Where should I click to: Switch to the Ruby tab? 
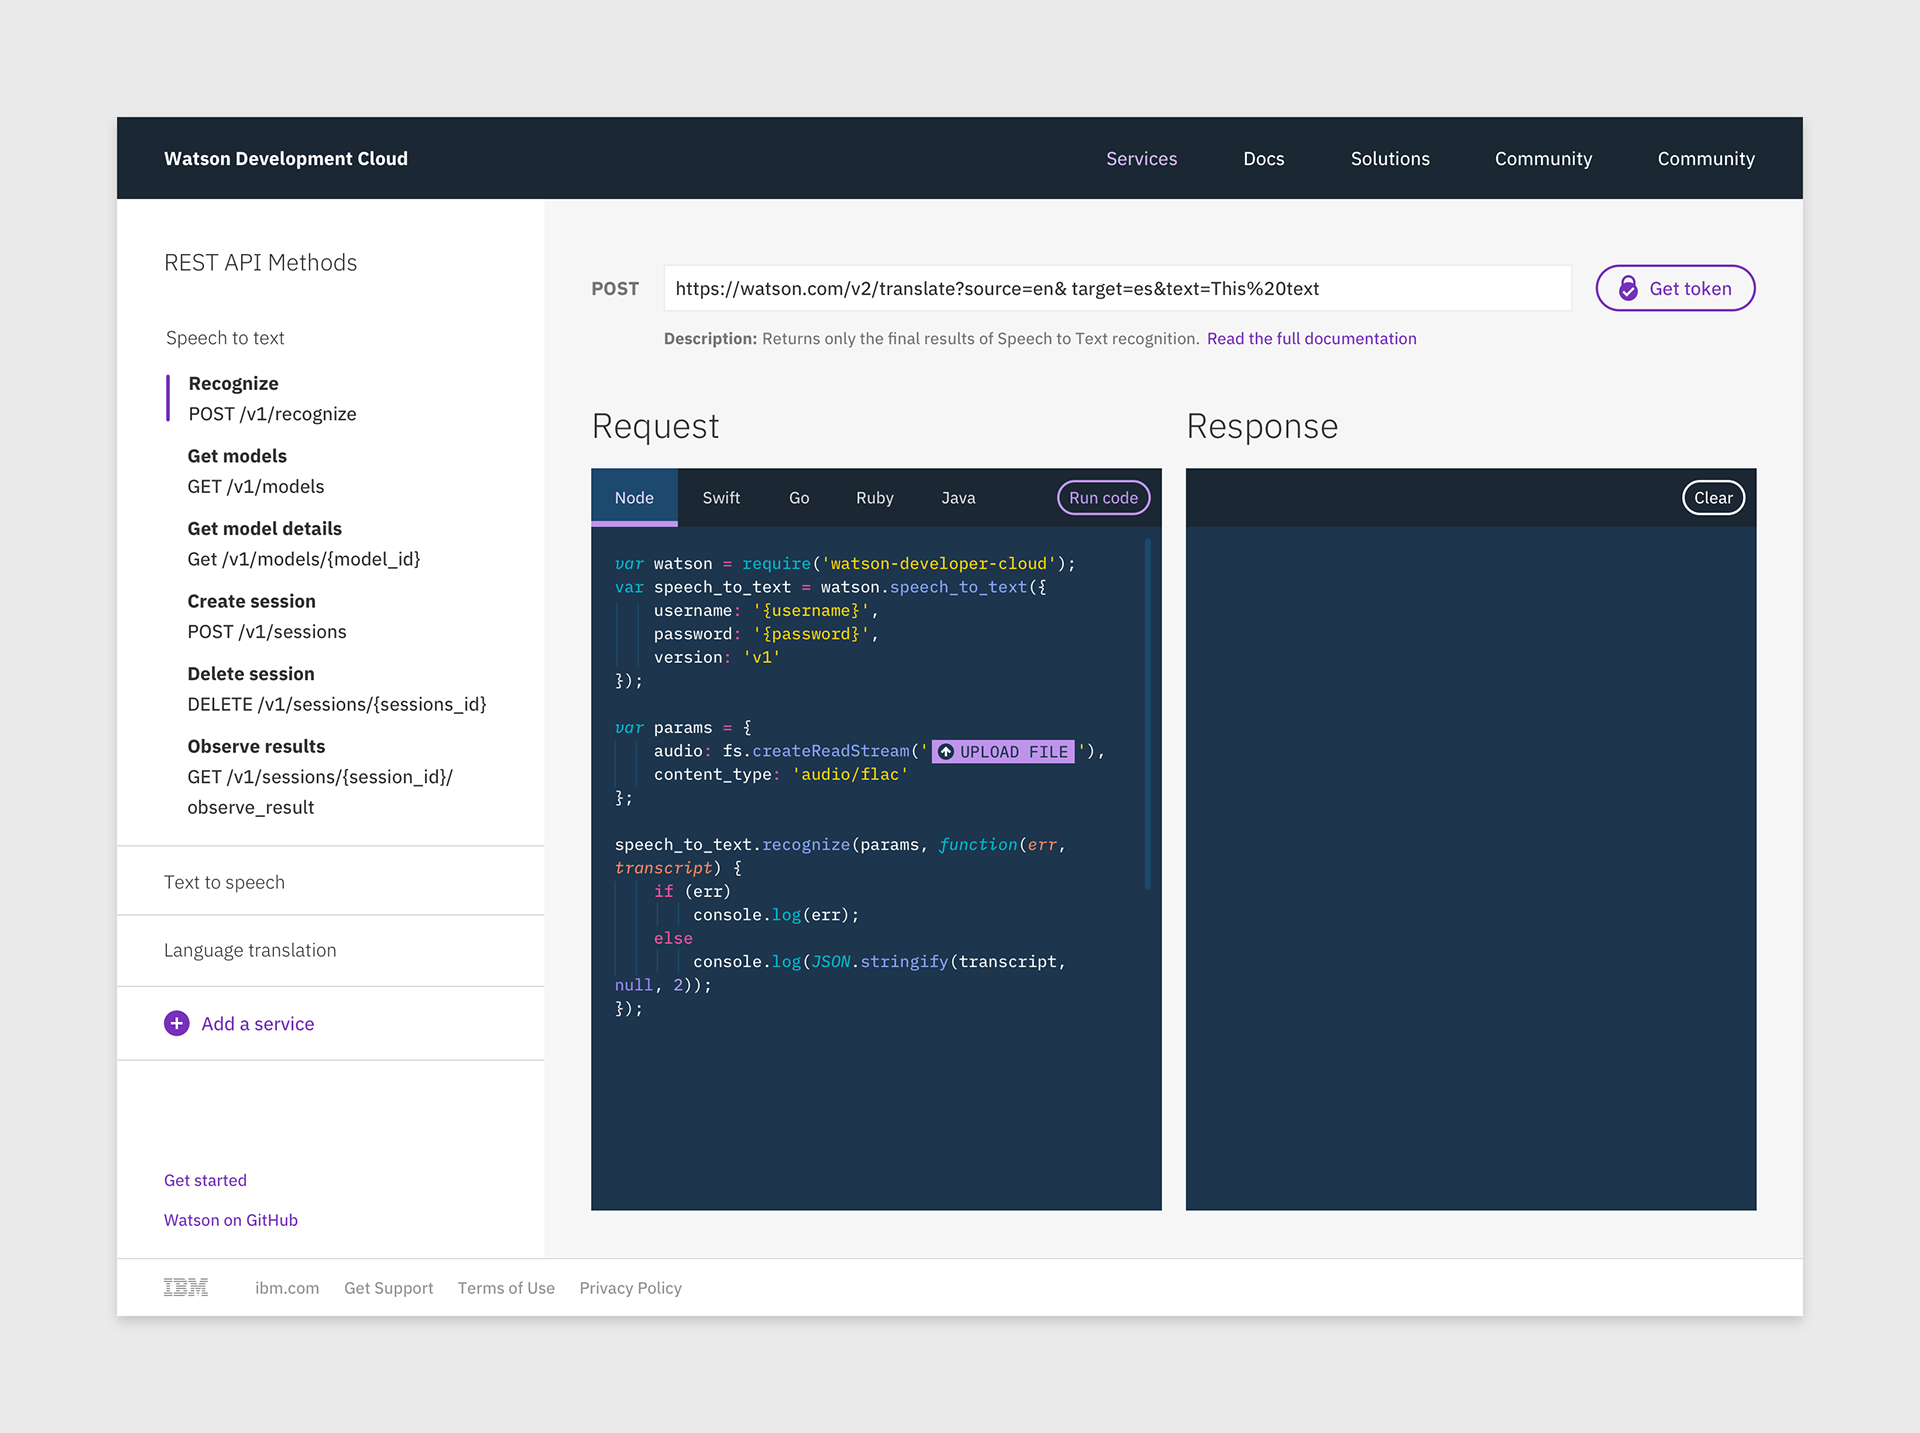(x=875, y=497)
